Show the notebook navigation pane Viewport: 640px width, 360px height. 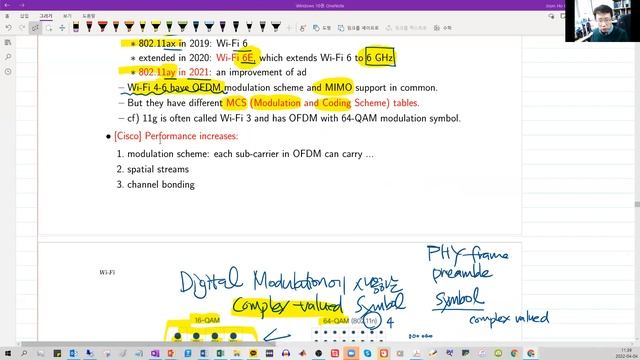tap(8, 42)
